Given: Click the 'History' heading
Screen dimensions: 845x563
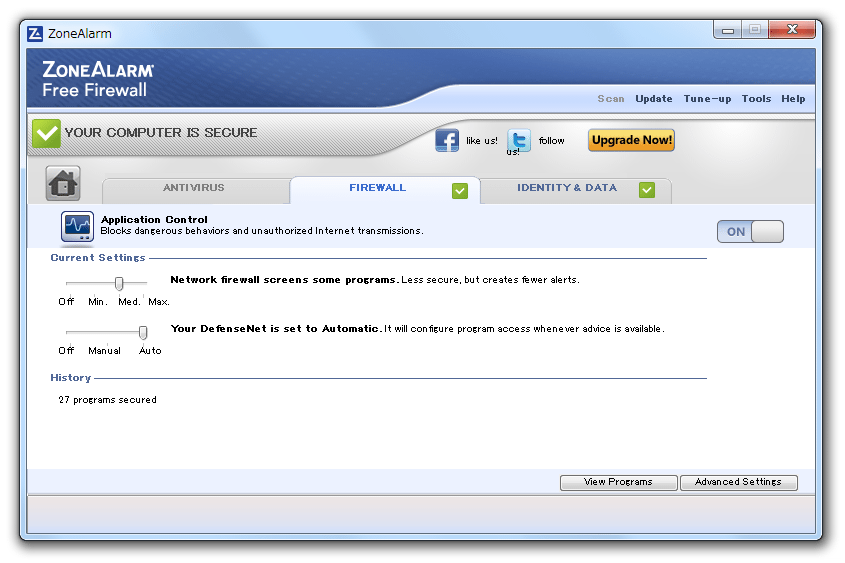Looking at the screenshot, I should [71, 378].
